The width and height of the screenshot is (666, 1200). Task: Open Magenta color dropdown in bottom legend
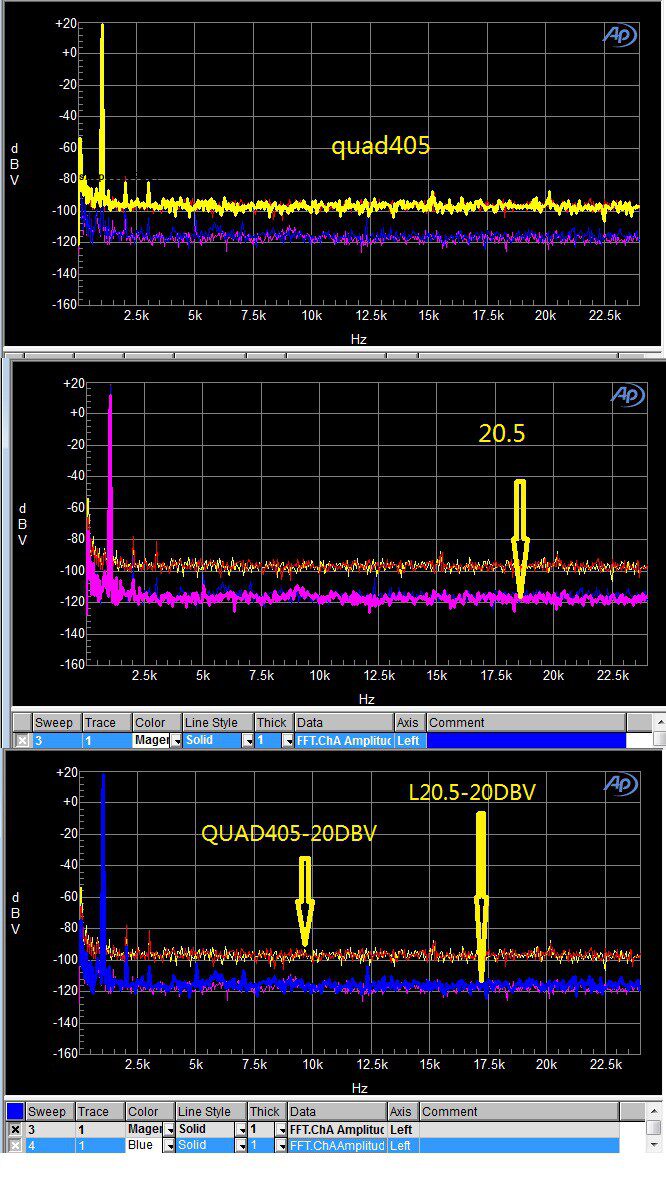(x=169, y=1129)
